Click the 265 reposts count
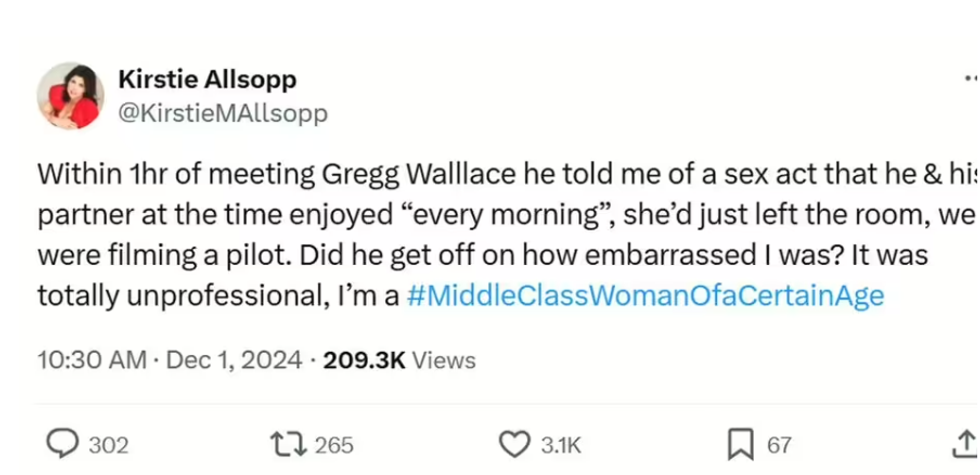The height and width of the screenshot is (475, 980). pyautogui.click(x=334, y=445)
